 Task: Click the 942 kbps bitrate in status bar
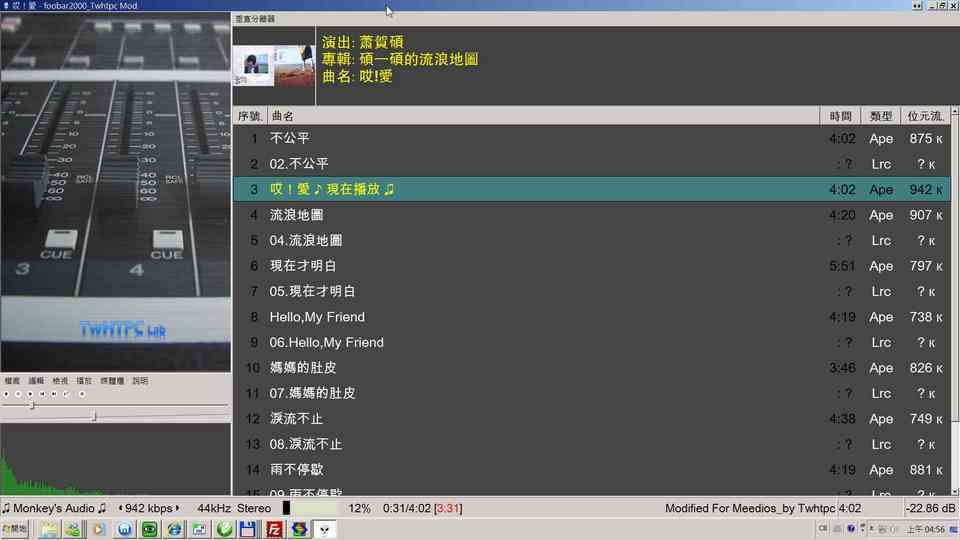click(149, 508)
